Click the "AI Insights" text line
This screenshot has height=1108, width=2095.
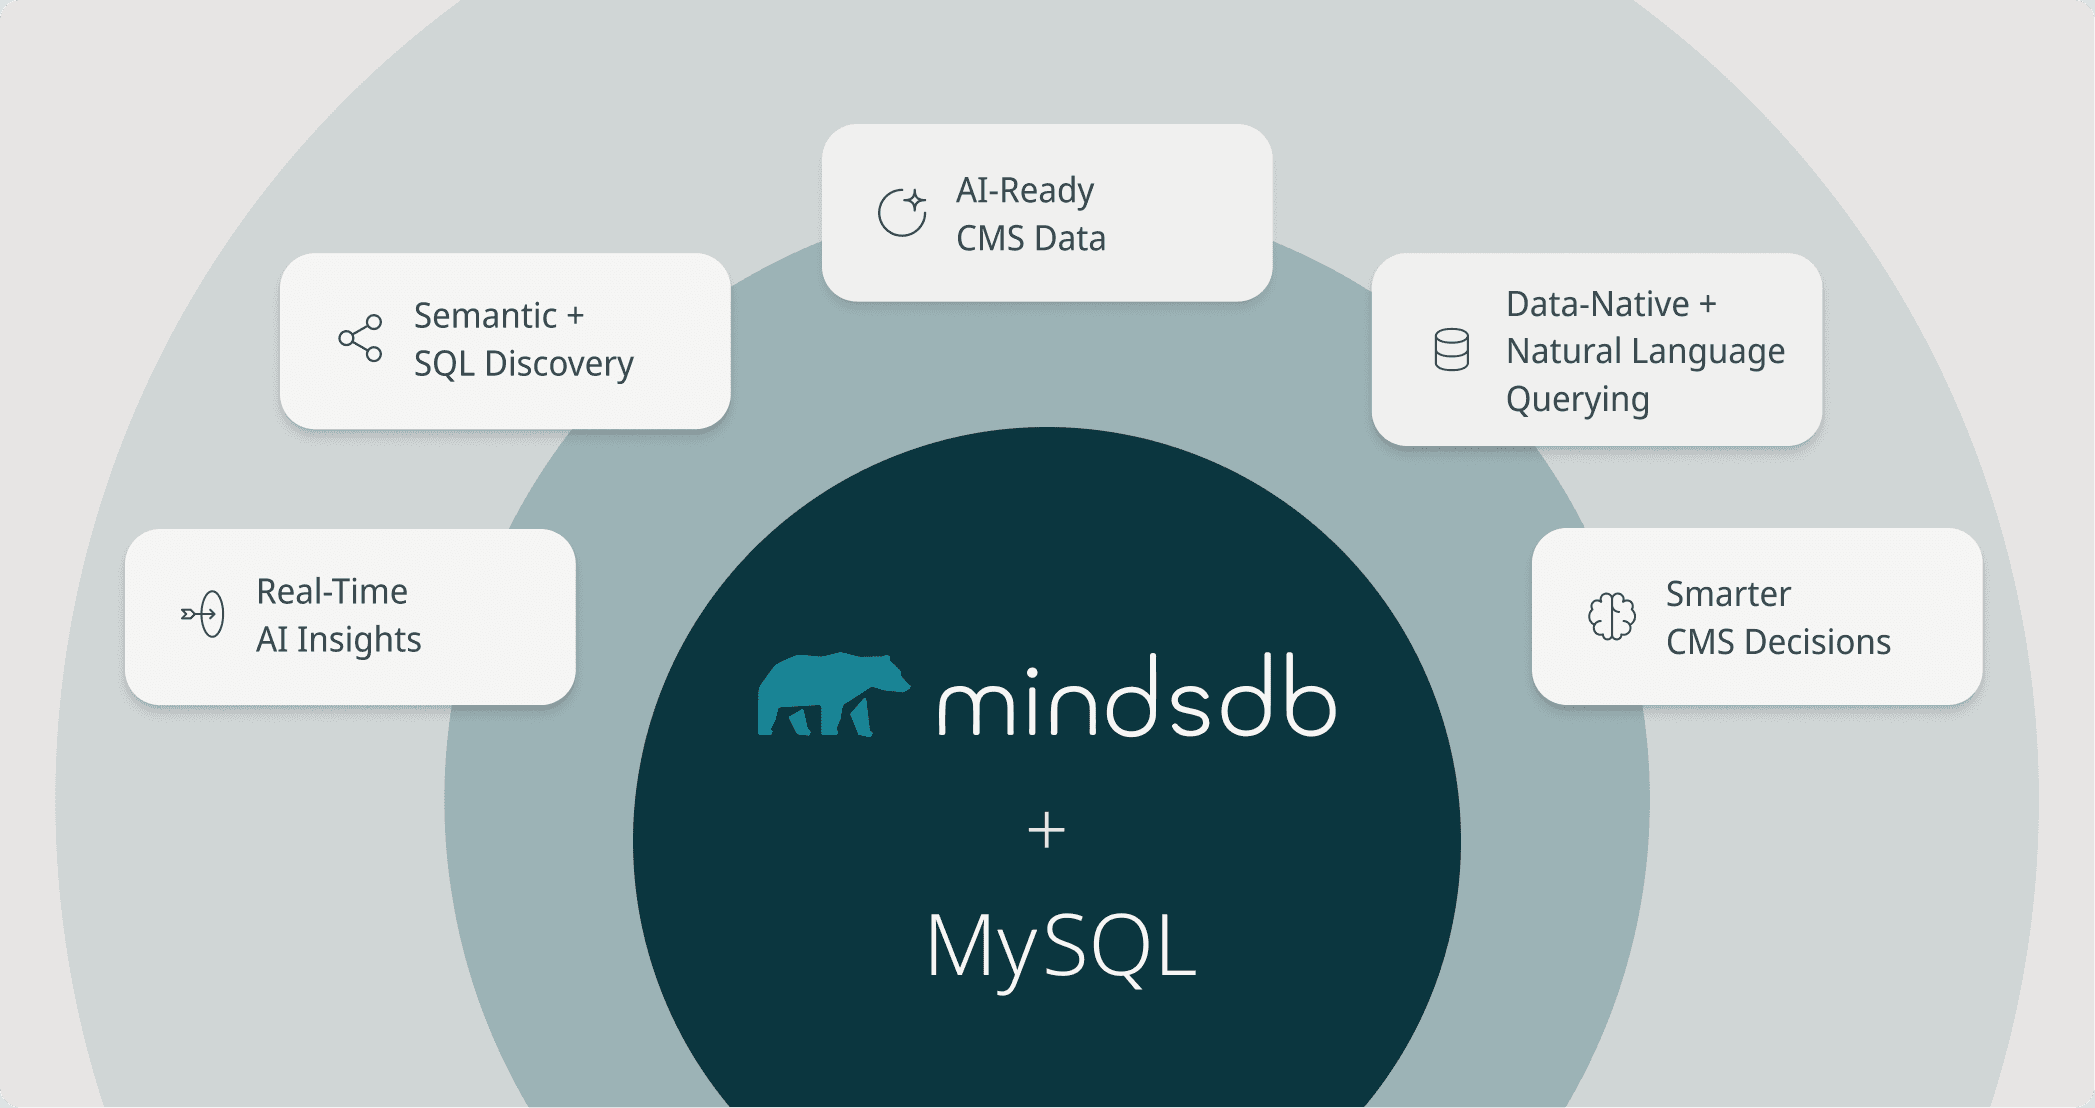point(338,640)
